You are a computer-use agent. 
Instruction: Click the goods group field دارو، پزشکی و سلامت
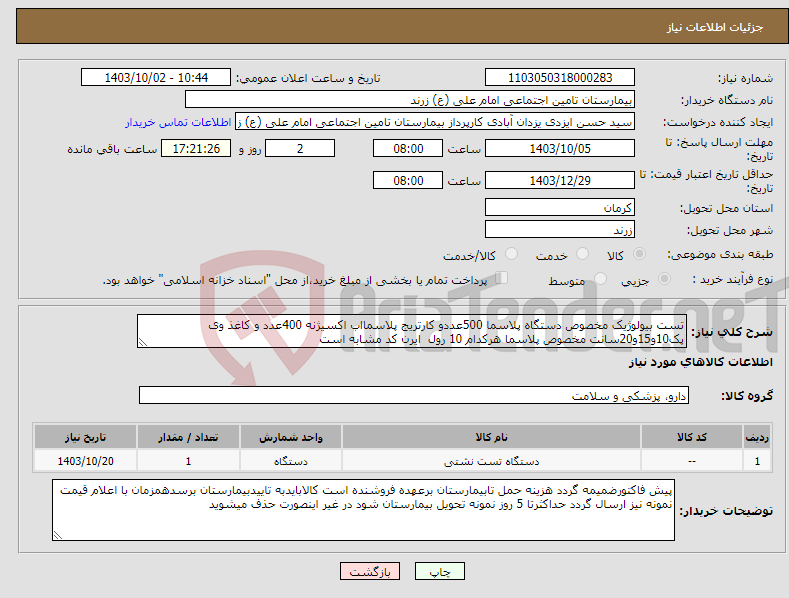(x=414, y=396)
